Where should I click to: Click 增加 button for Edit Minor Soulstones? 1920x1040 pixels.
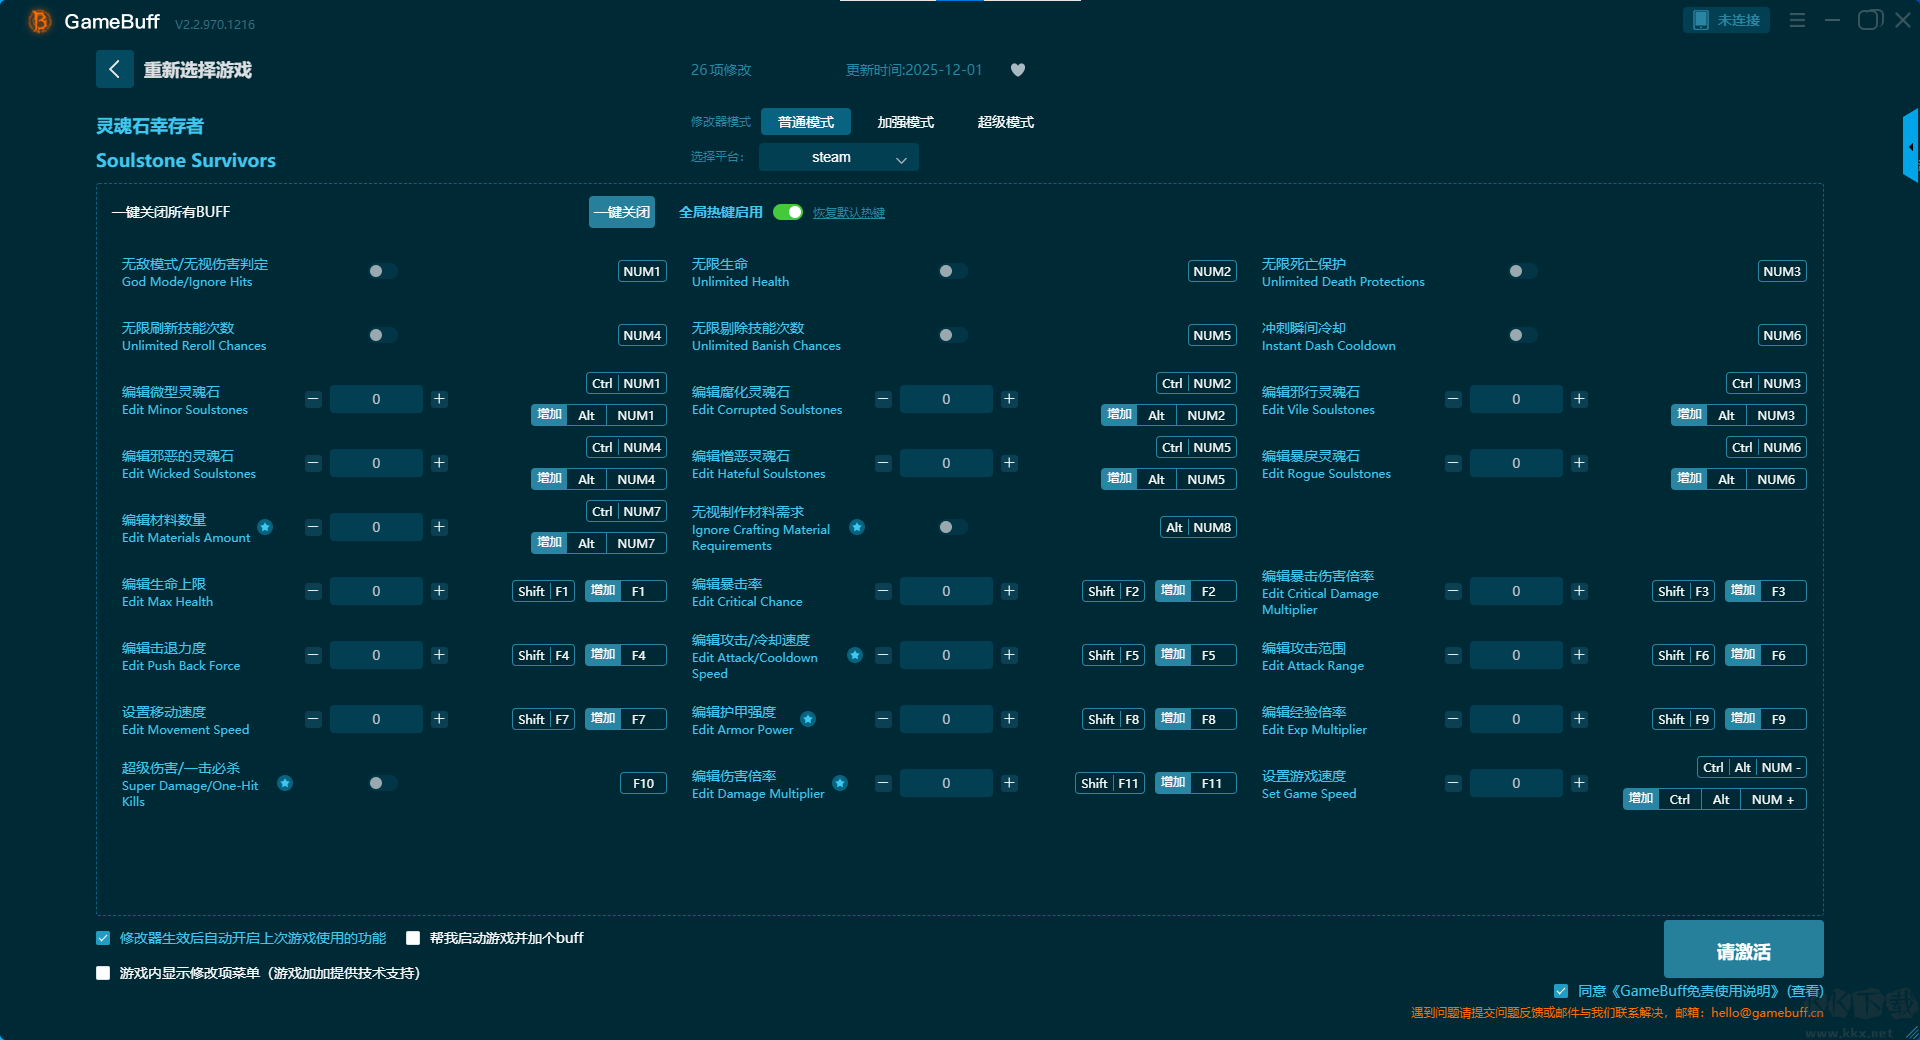click(549, 415)
